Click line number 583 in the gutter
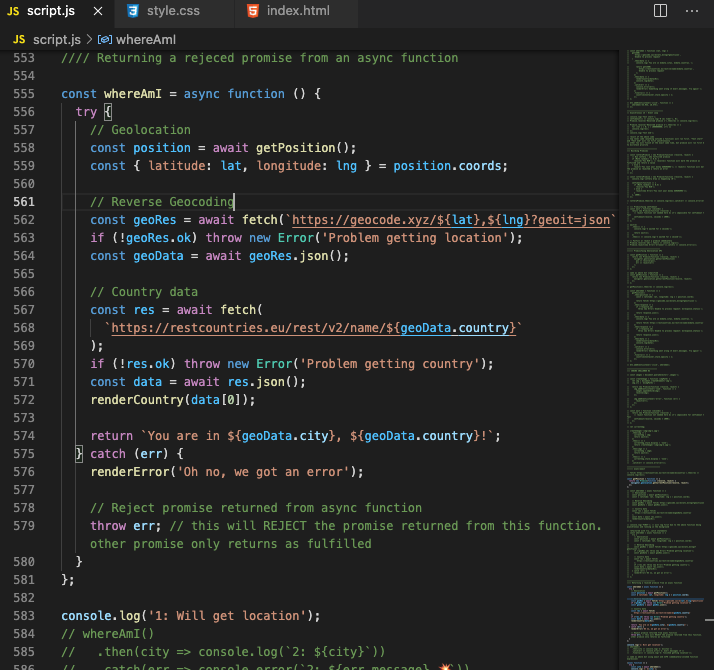 pyautogui.click(x=24, y=616)
